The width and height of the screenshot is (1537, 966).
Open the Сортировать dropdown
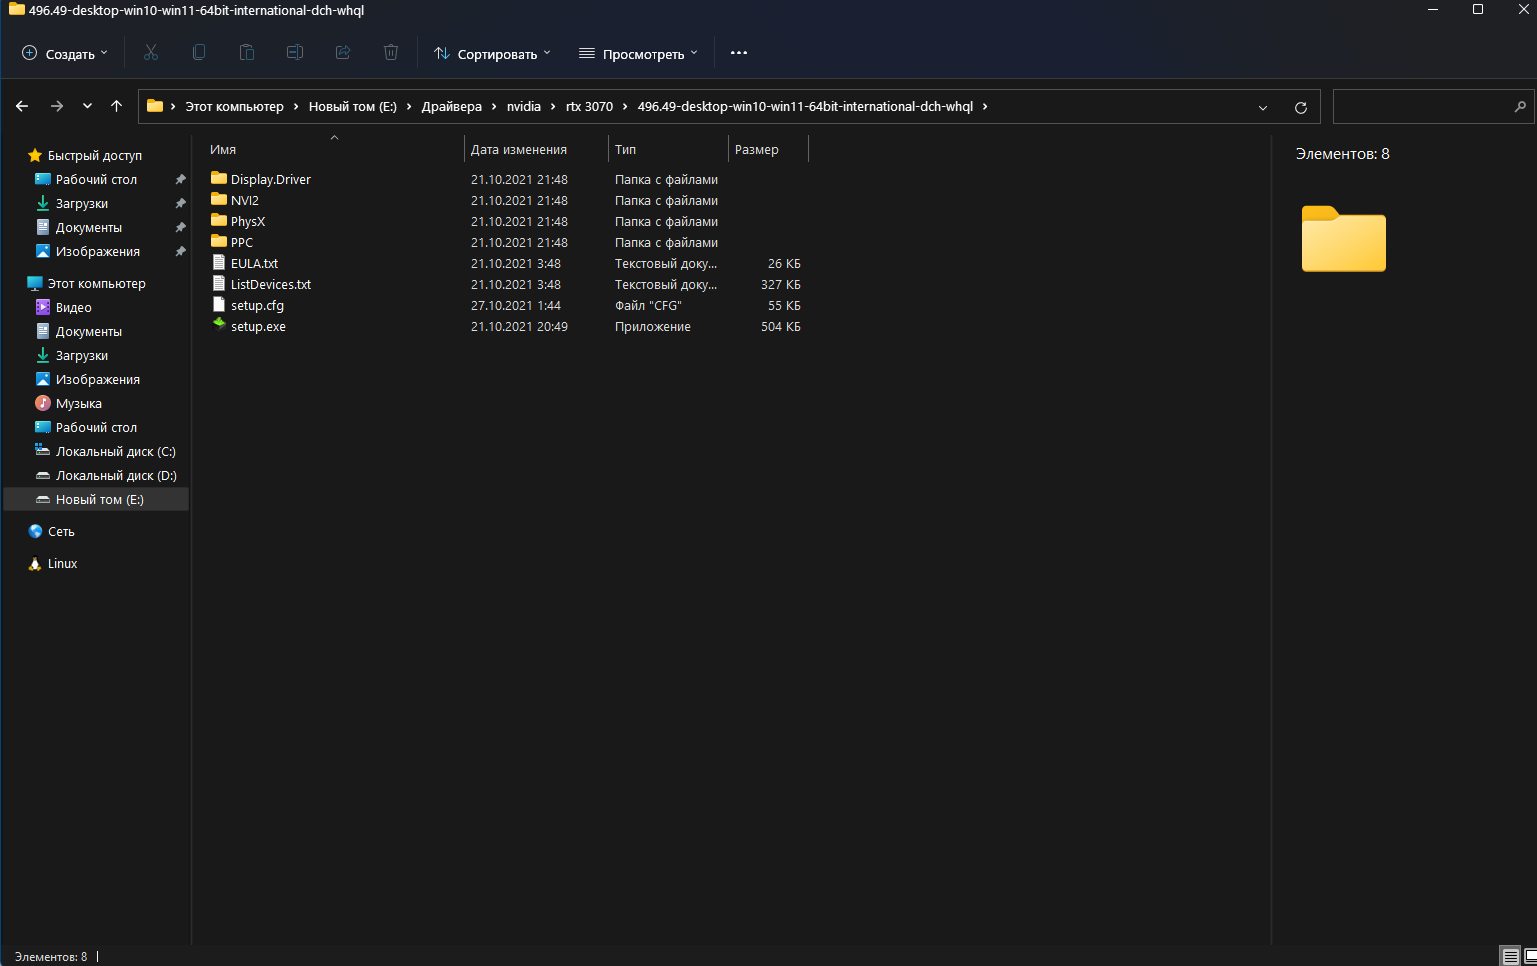(492, 53)
